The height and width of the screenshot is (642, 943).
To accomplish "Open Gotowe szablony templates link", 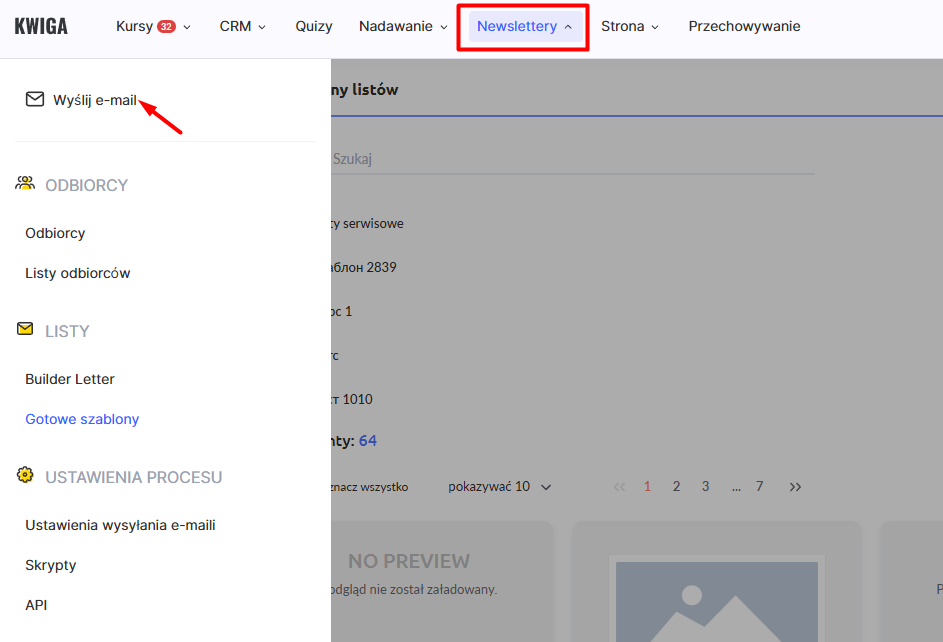I will coord(82,419).
